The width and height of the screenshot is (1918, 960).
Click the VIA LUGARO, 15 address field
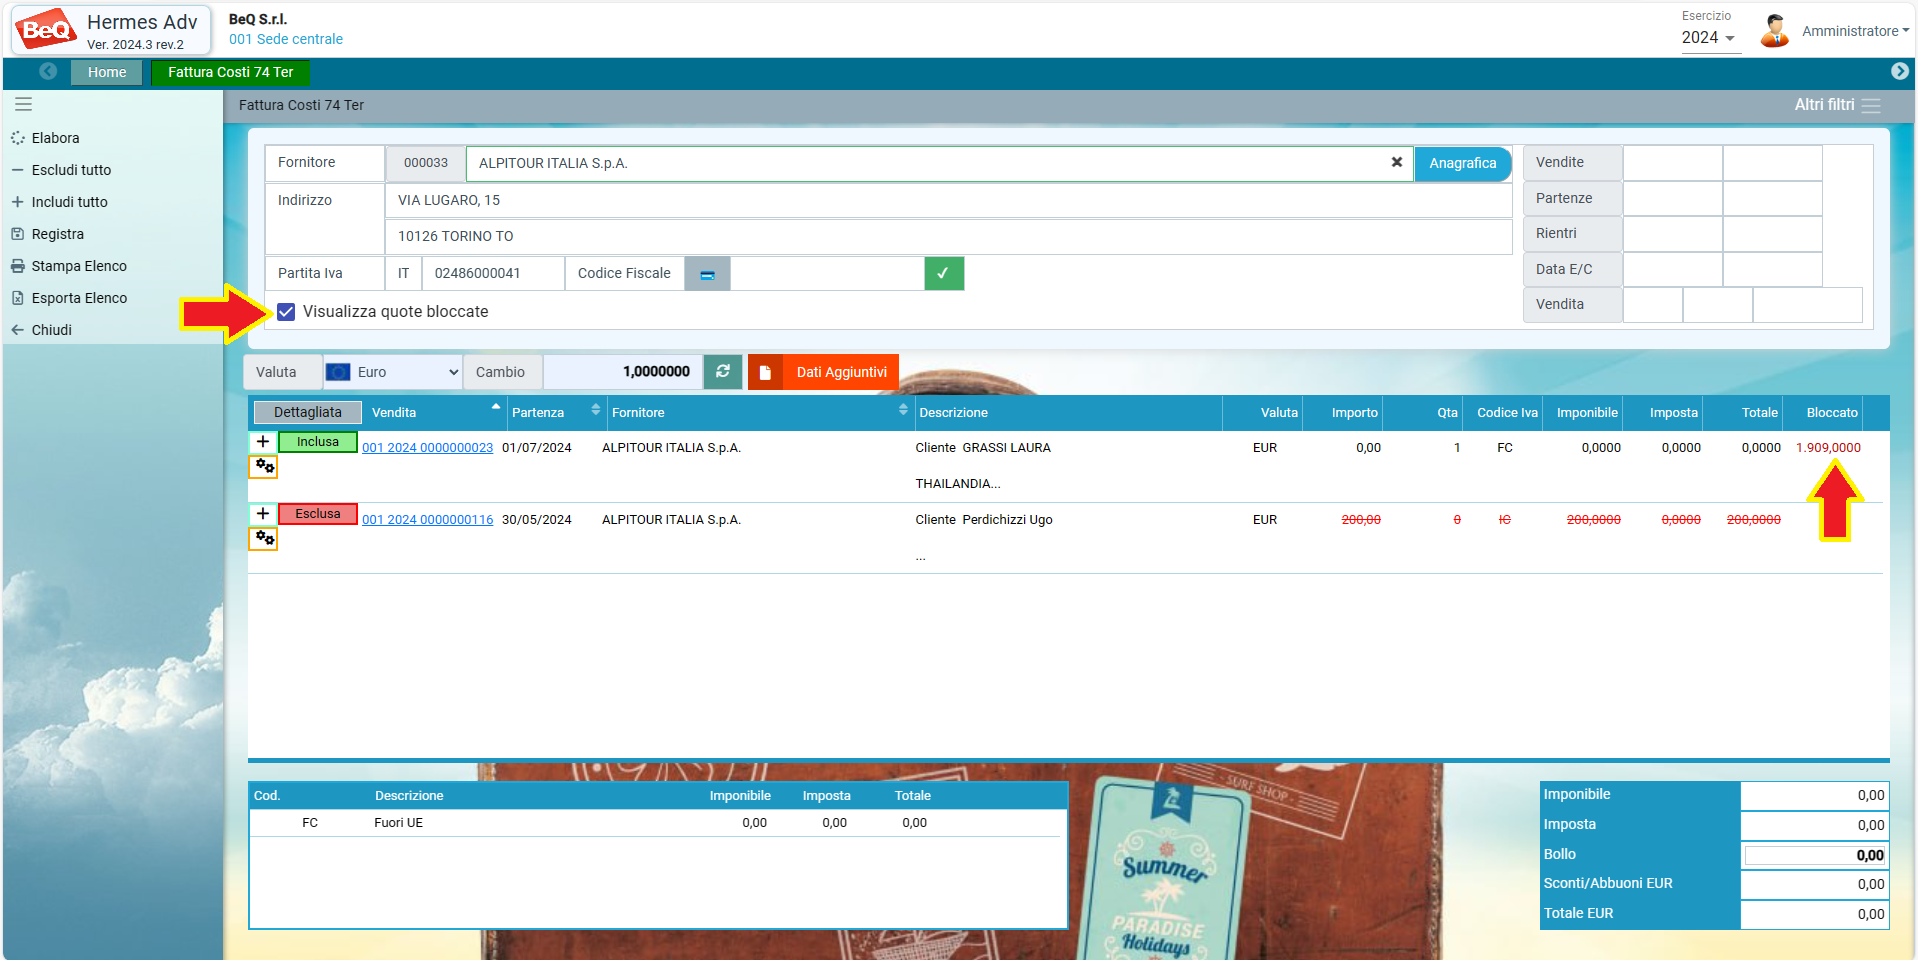coord(948,200)
